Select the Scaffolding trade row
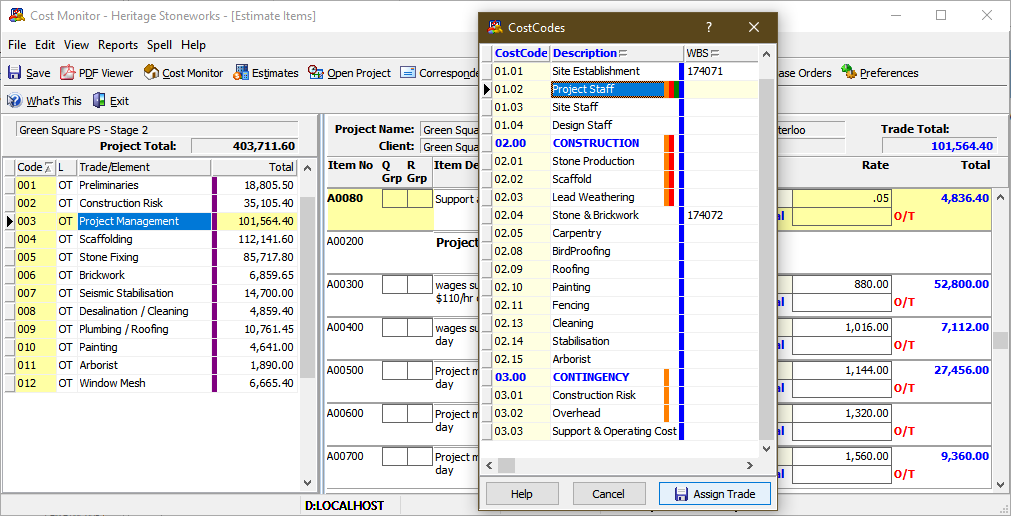This screenshot has height=516, width=1011. 151,239
